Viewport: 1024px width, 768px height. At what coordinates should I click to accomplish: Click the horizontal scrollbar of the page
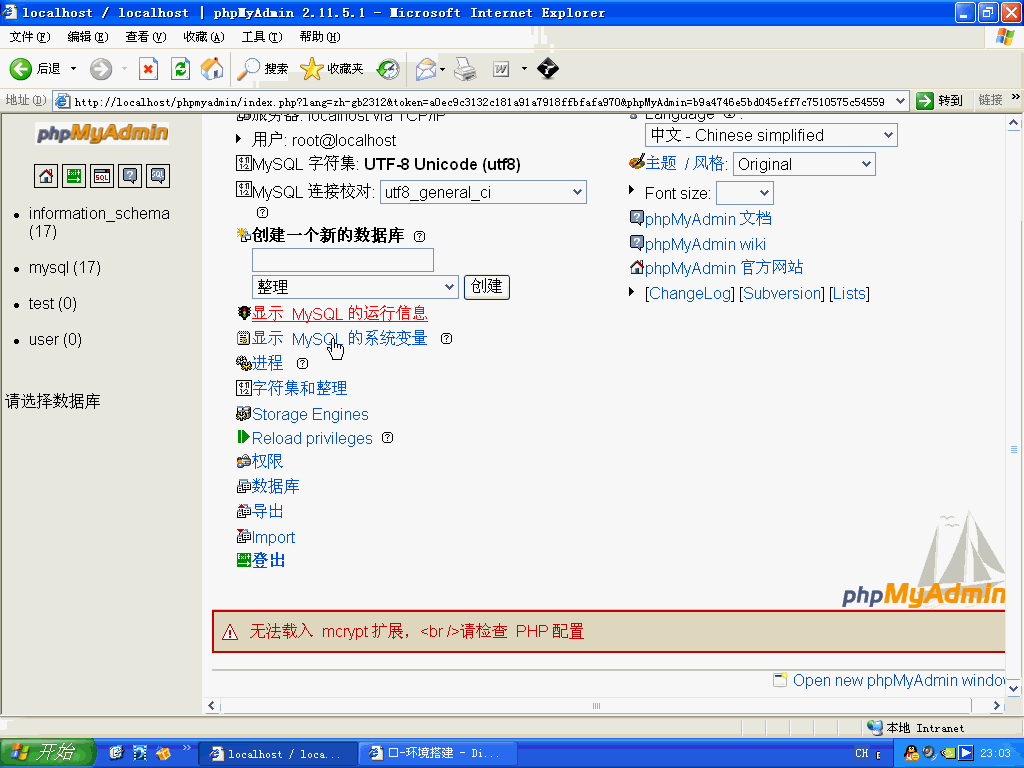coord(596,705)
